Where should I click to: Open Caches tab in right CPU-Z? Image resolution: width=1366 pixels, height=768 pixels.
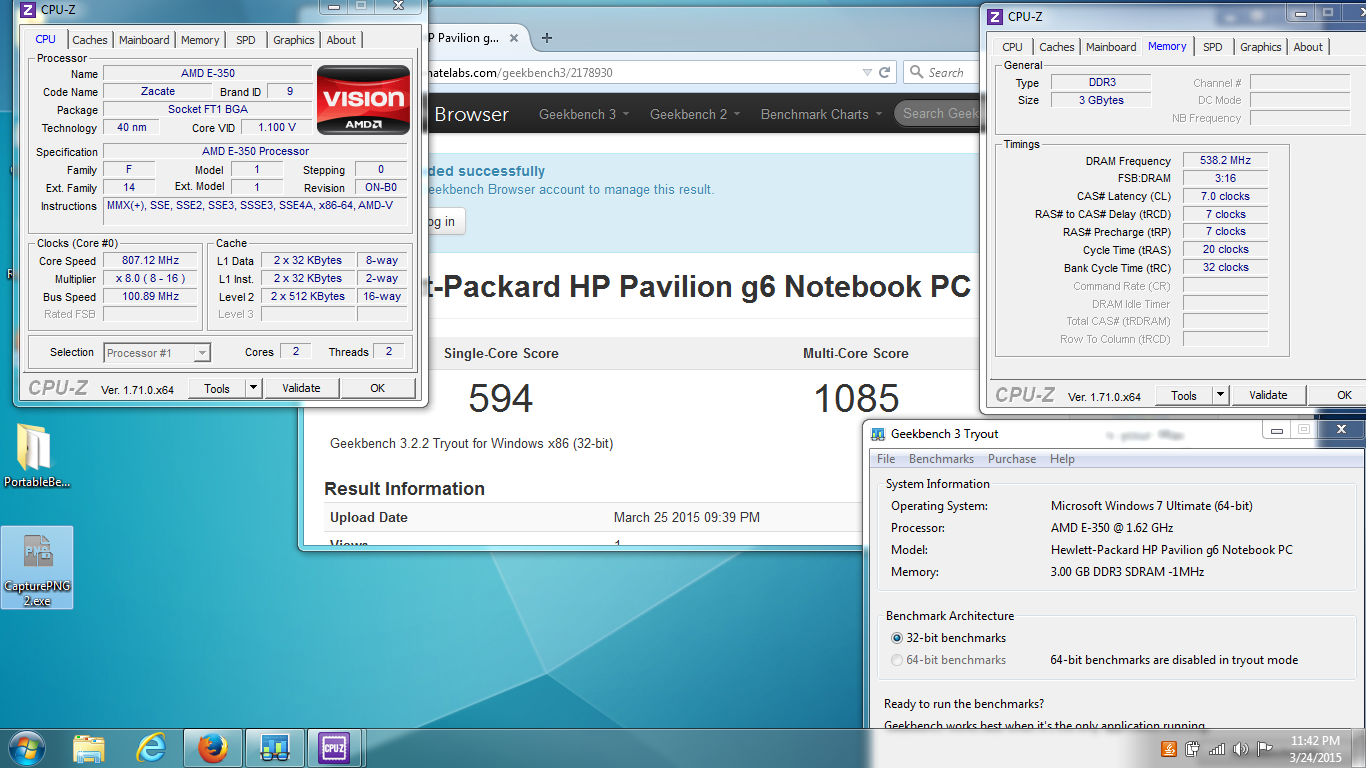pos(1057,47)
